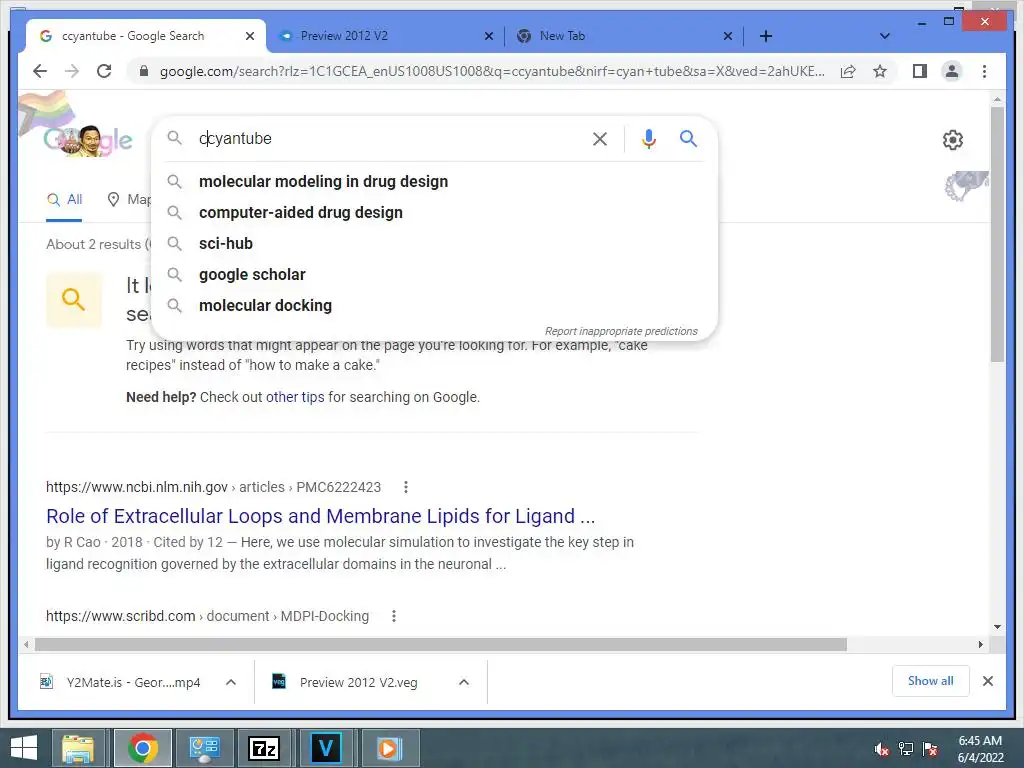The height and width of the screenshot is (768, 1024).
Task: Switch to the New Tab tab
Action: [624, 36]
